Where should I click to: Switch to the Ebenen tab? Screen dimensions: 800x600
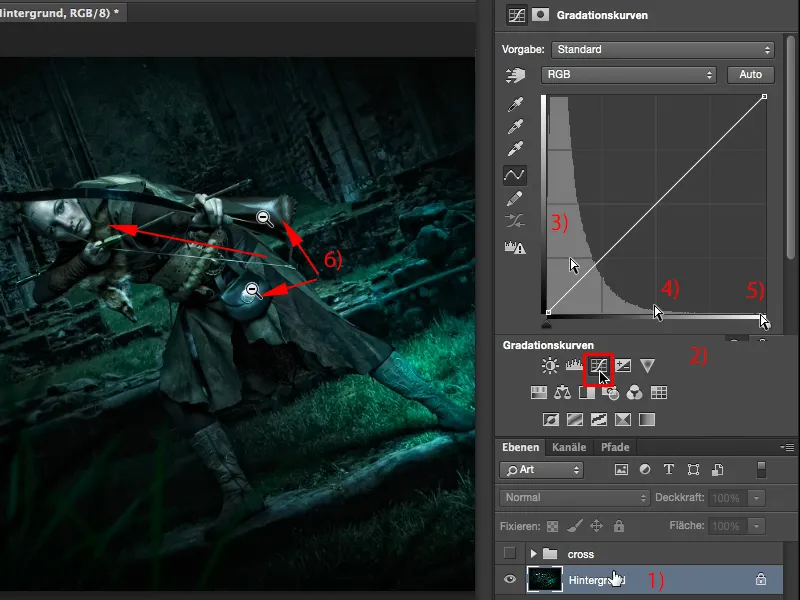[x=520, y=447]
